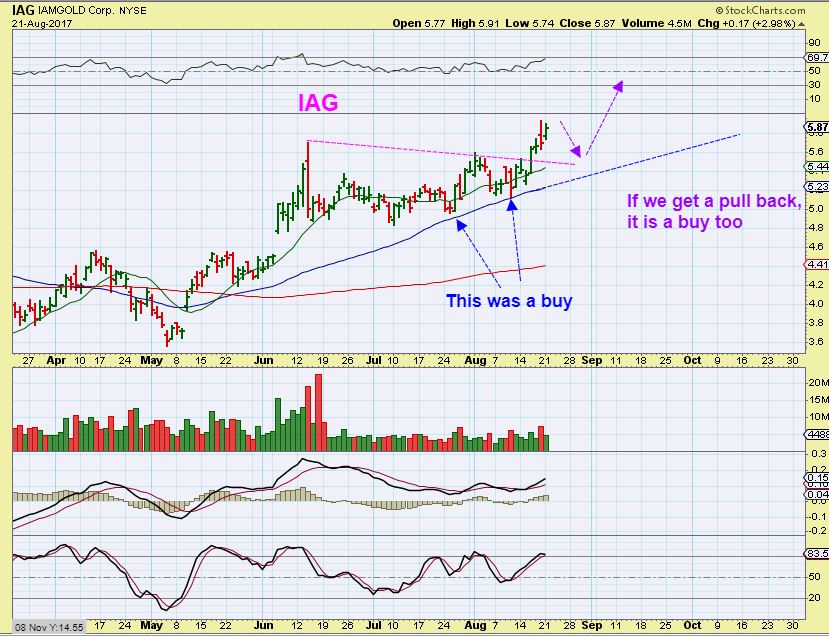Click the MACD line value tag 0.15

[x=817, y=477]
